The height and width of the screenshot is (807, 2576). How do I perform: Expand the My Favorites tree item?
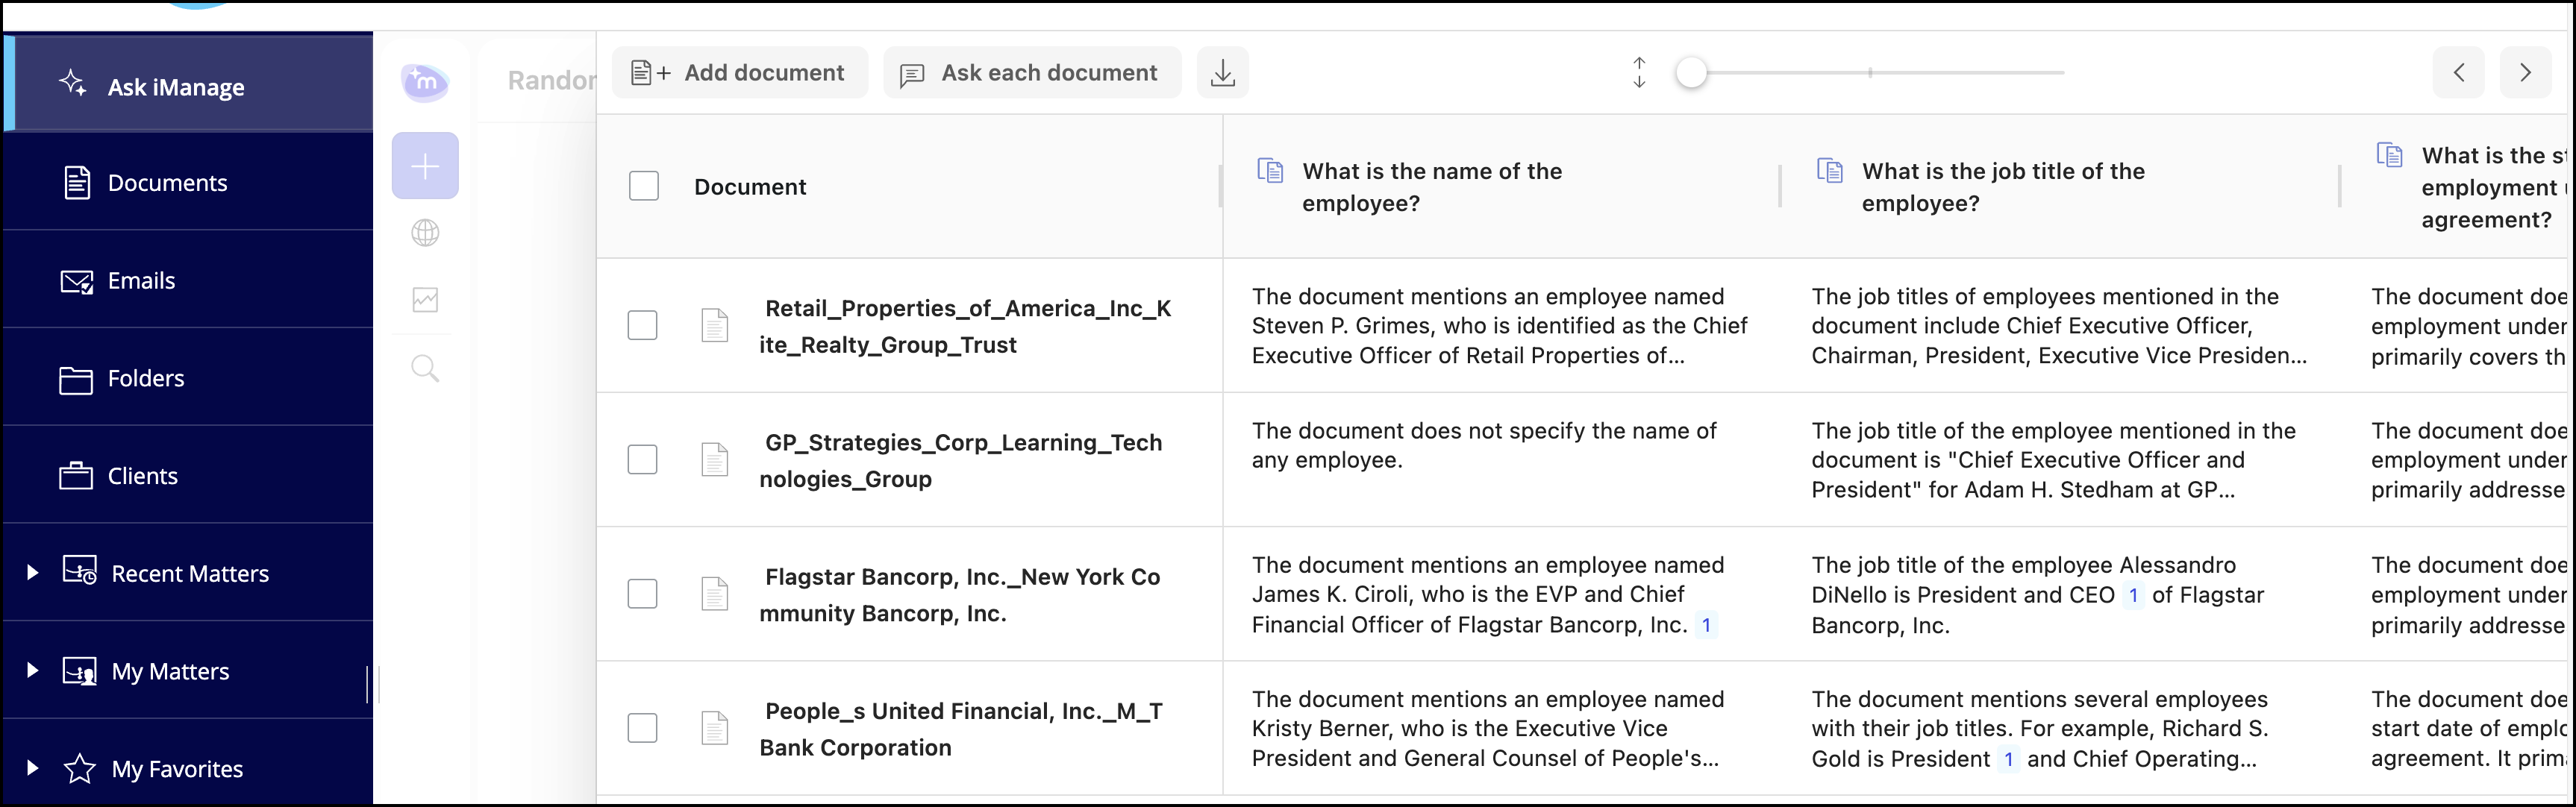pos(32,768)
